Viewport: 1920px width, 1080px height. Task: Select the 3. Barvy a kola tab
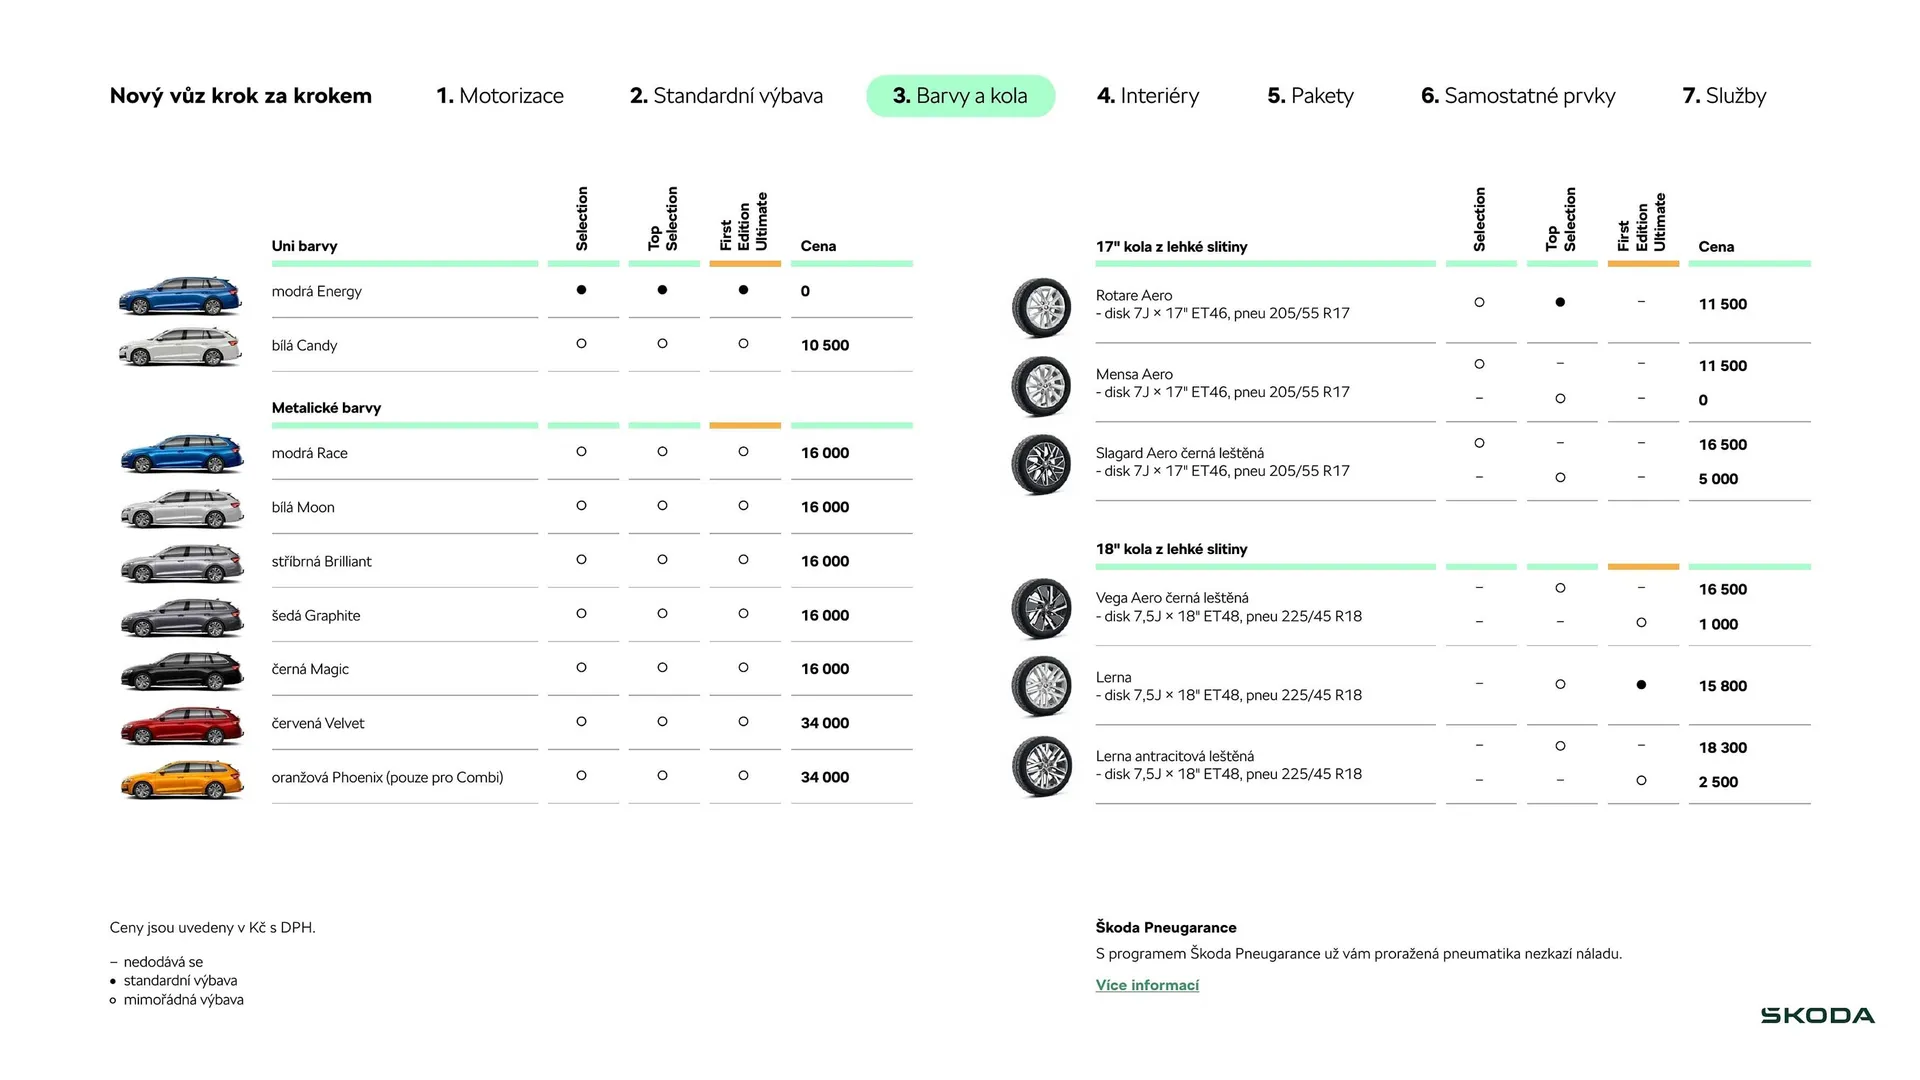tap(960, 96)
